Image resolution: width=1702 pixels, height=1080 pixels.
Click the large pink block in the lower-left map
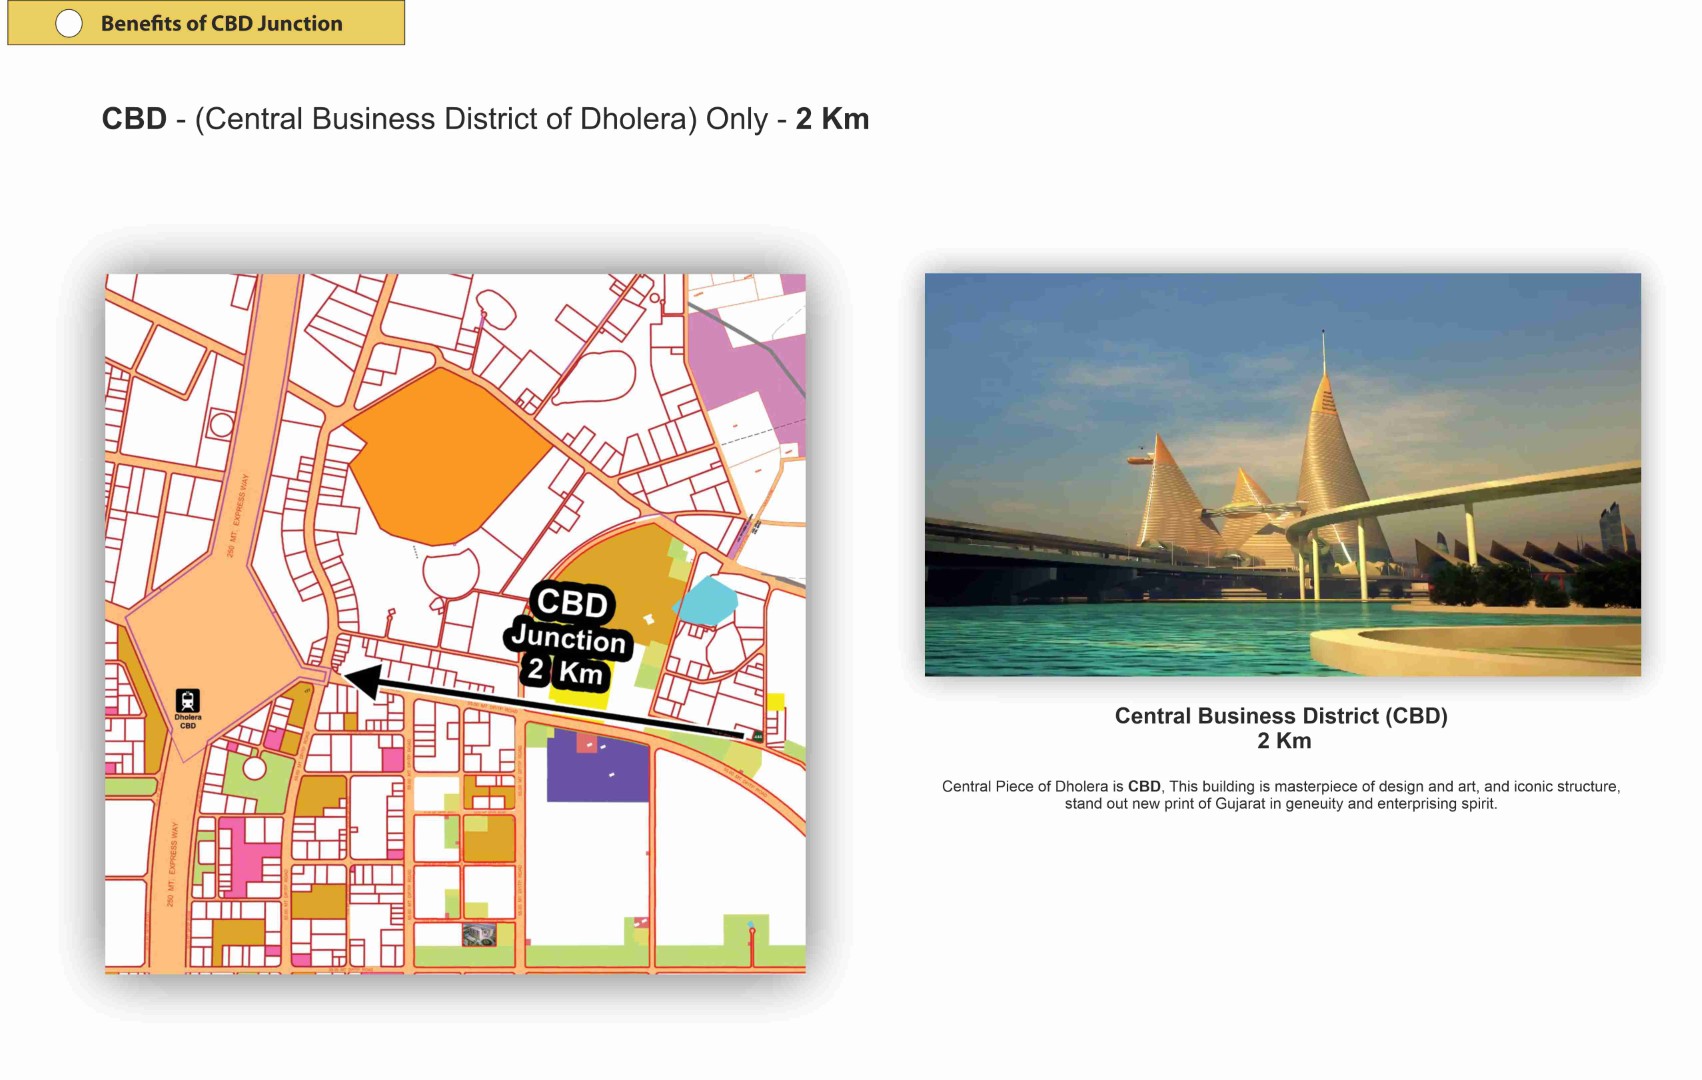[x=240, y=855]
